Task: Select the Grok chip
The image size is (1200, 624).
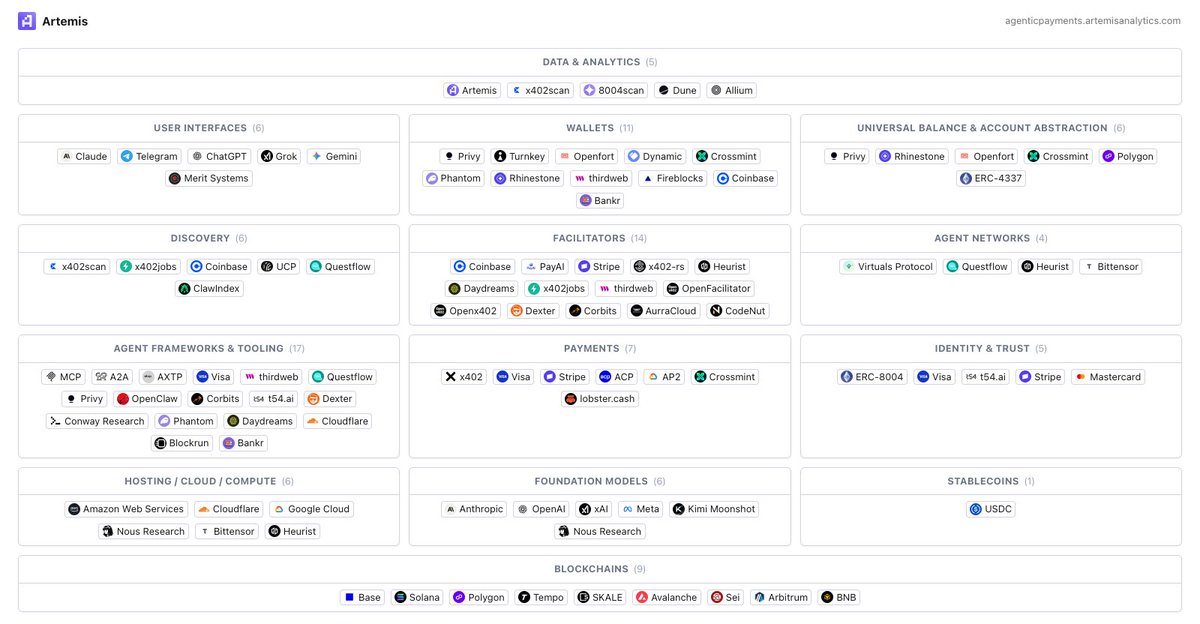Action: click(x=279, y=156)
